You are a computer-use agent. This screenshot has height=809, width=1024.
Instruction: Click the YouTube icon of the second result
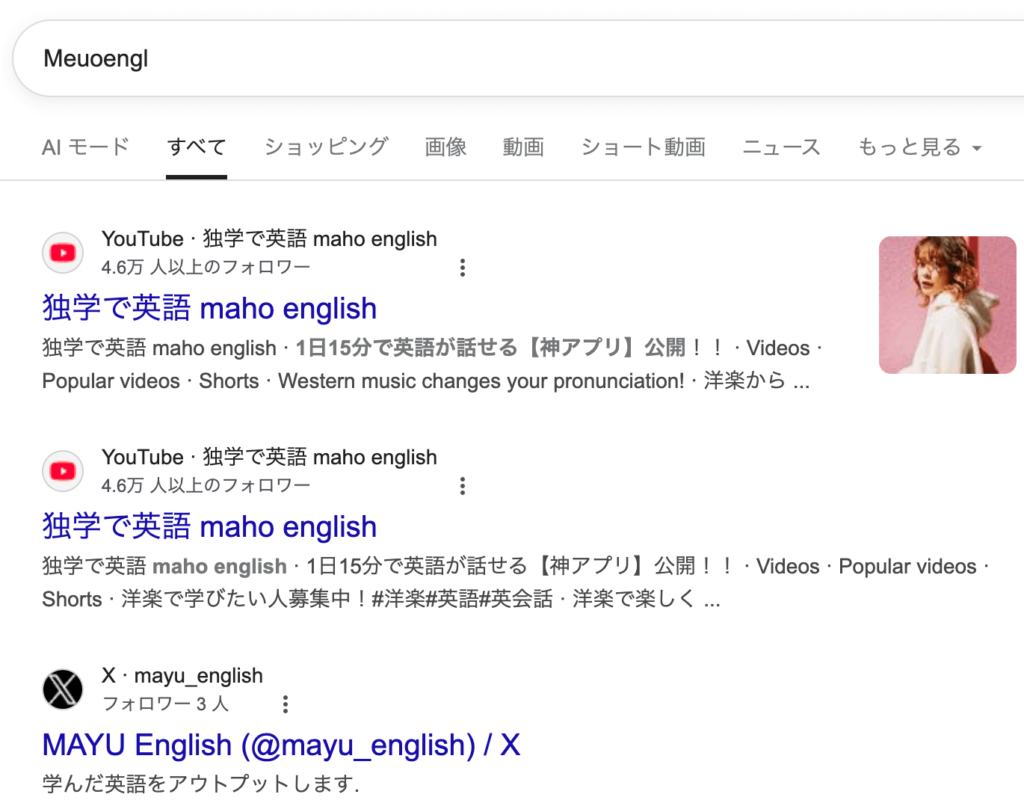click(63, 471)
